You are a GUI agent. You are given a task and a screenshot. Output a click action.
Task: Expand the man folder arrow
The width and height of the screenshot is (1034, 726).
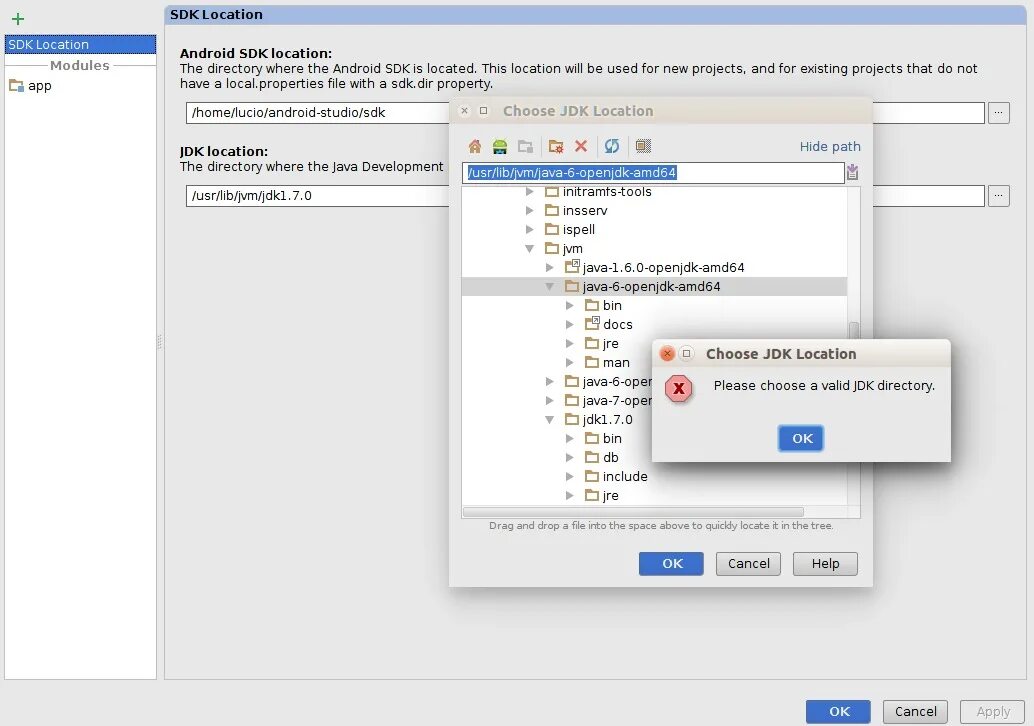(570, 363)
